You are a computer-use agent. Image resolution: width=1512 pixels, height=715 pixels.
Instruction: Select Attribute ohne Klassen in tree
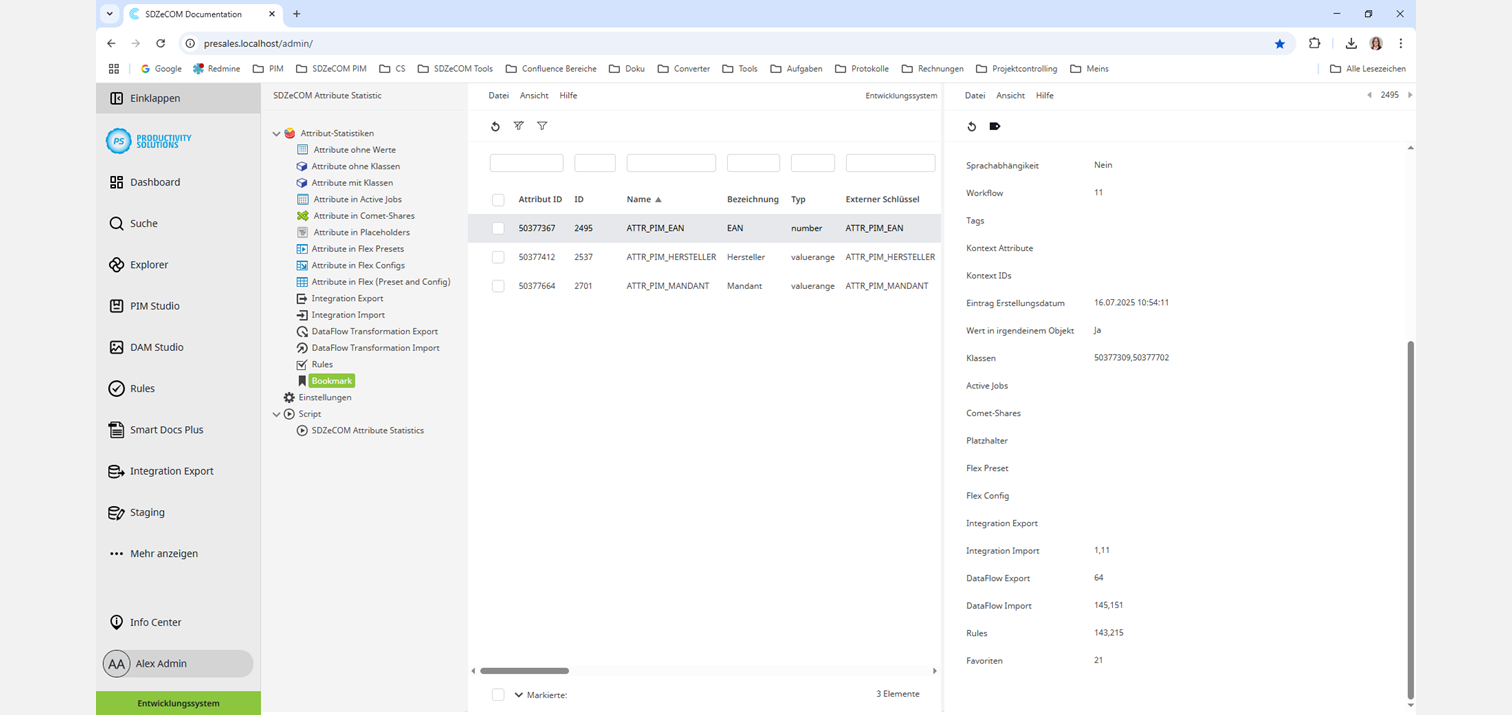355,166
